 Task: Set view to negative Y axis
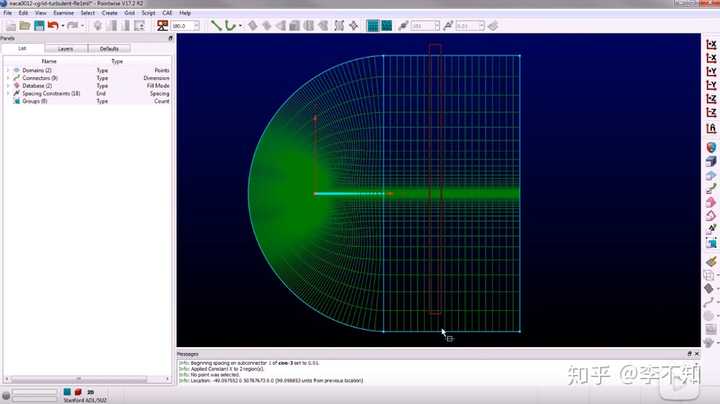coord(711,85)
